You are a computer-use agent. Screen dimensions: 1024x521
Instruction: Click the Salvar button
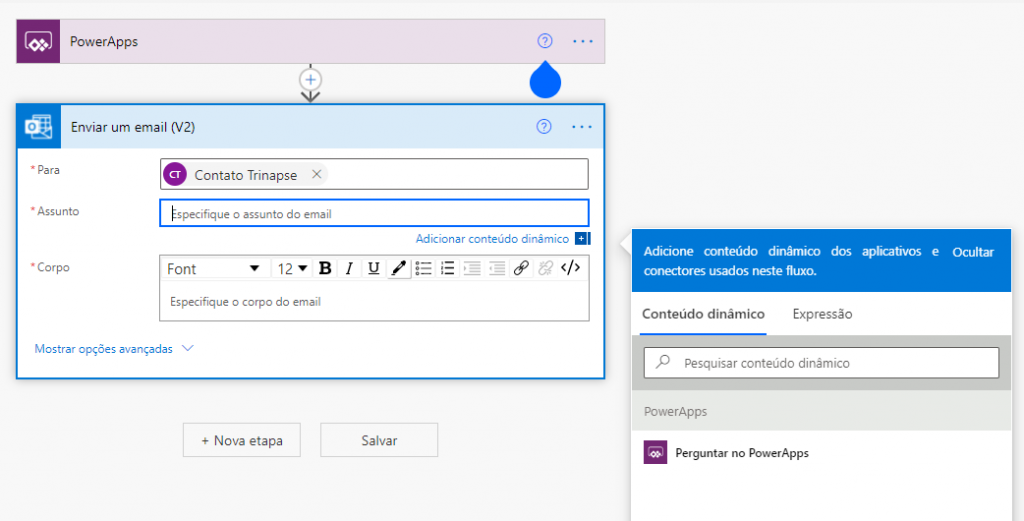(x=379, y=440)
